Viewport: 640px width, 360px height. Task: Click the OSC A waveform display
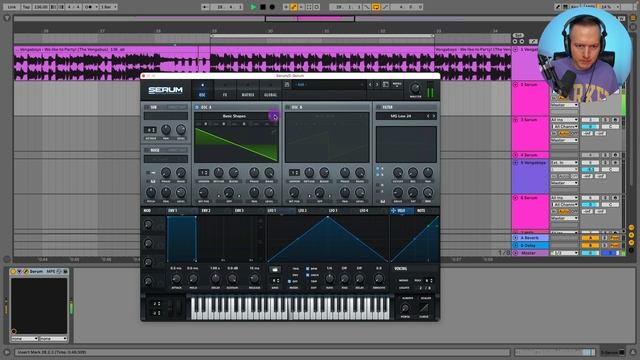click(236, 145)
